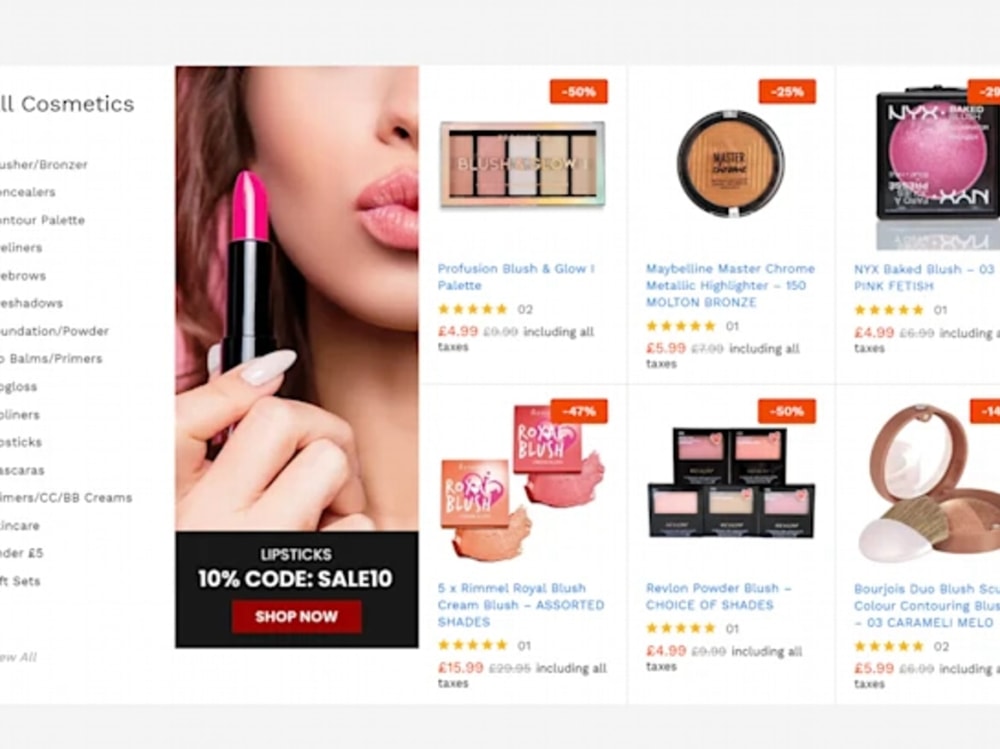
Task: Open NYX Baked Blush Pink Fetish link
Action: [x=926, y=278]
